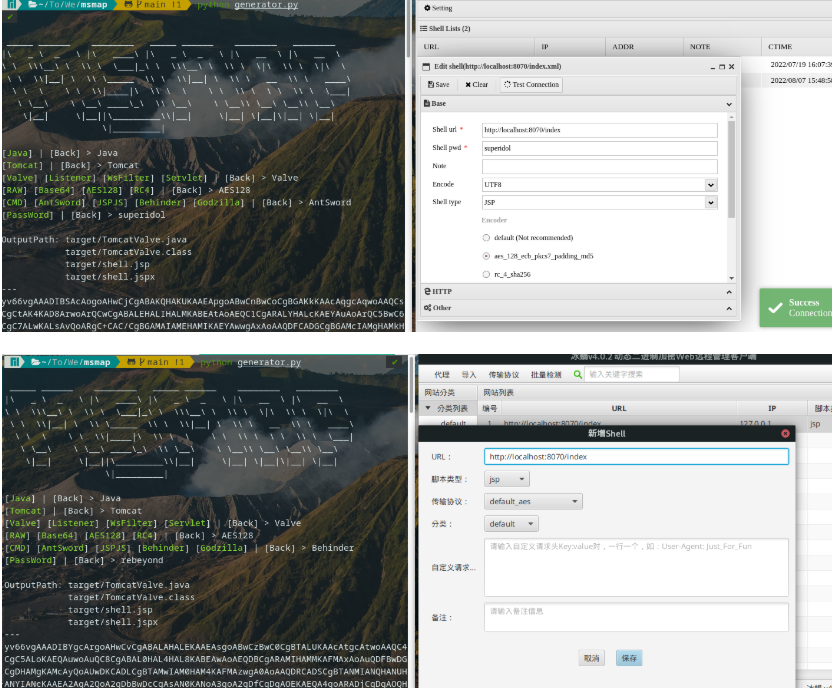
Task: Open the default_aes transmission protocol dropdown
Action: point(532,501)
